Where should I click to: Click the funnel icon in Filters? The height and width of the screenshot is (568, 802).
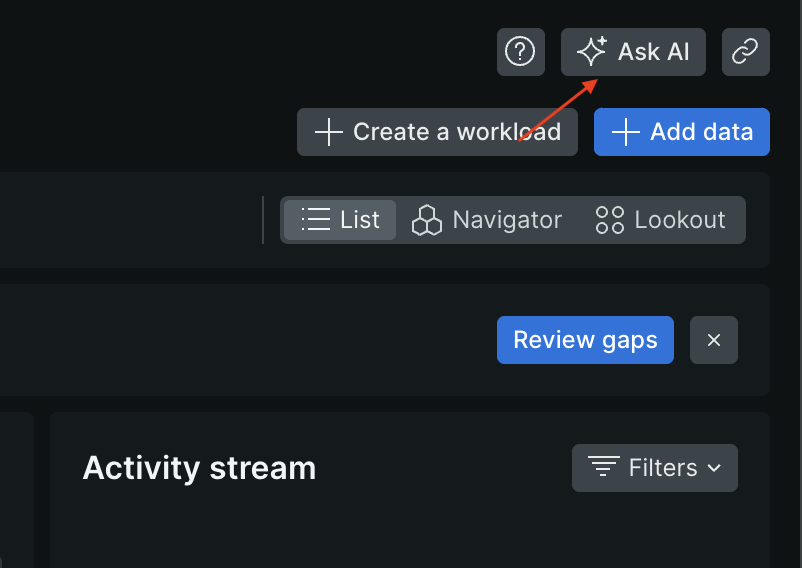tap(603, 467)
